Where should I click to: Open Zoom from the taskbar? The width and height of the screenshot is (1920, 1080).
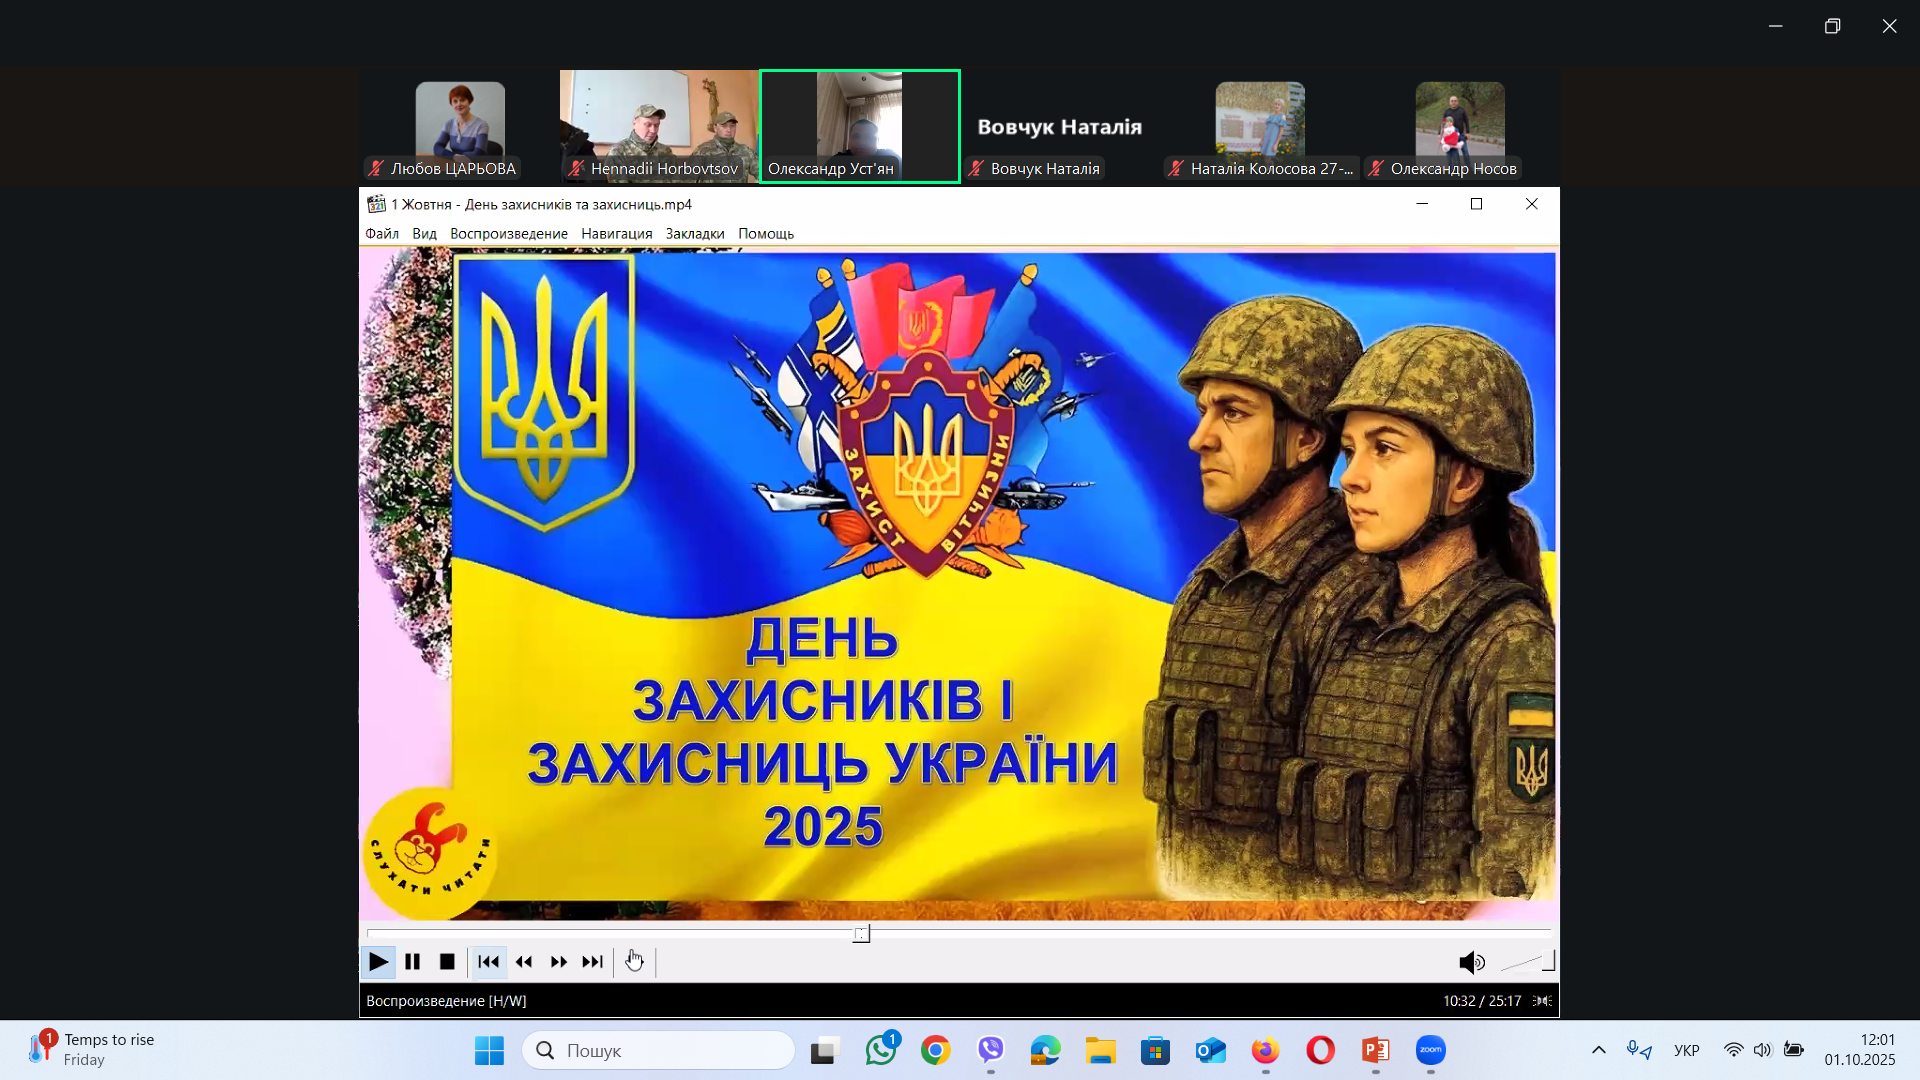click(1430, 1050)
